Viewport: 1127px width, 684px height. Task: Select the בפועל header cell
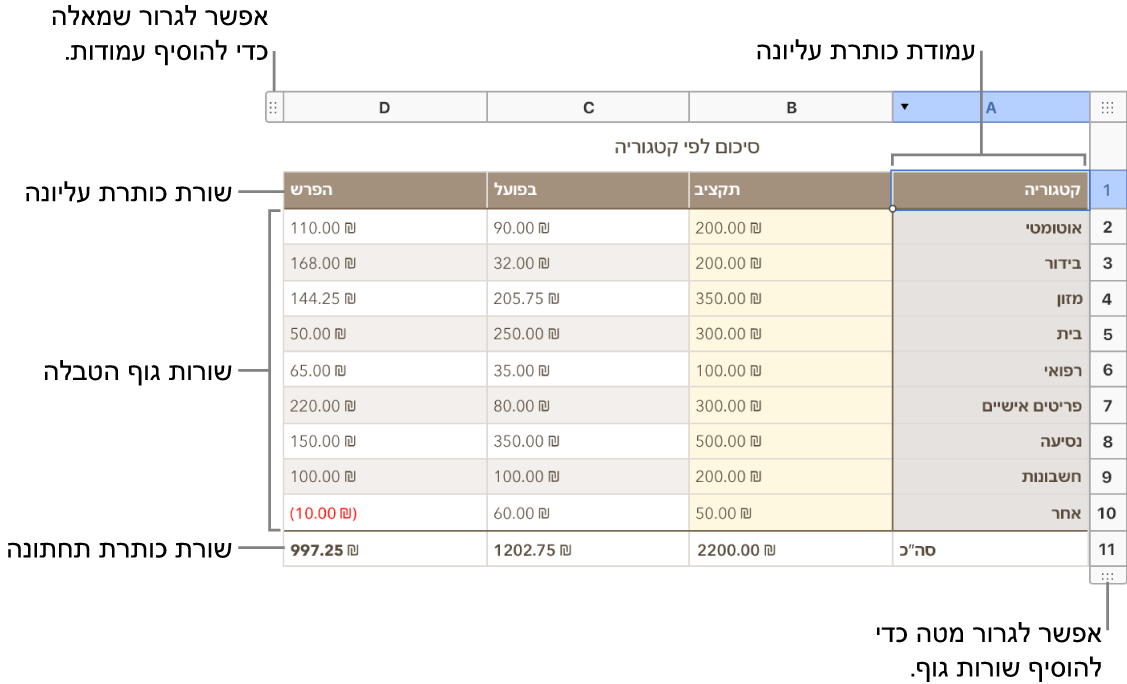click(x=588, y=190)
